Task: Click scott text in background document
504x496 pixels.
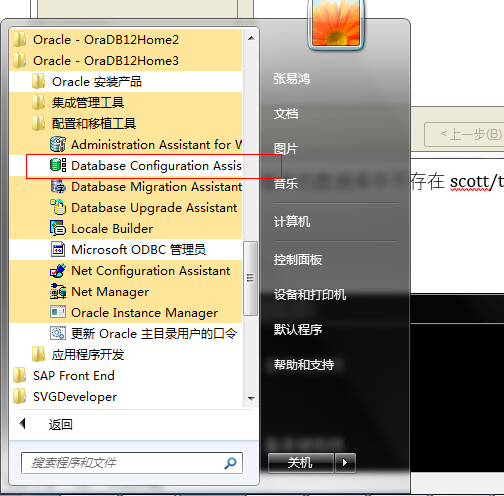Action: click(470, 182)
